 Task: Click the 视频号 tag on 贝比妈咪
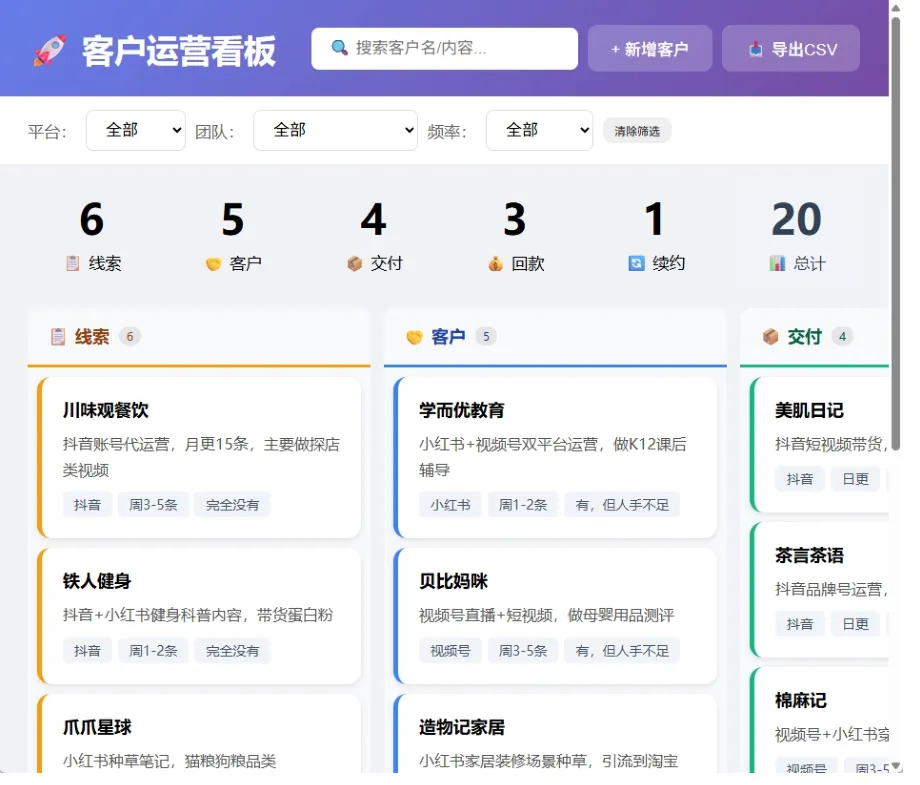click(x=450, y=651)
